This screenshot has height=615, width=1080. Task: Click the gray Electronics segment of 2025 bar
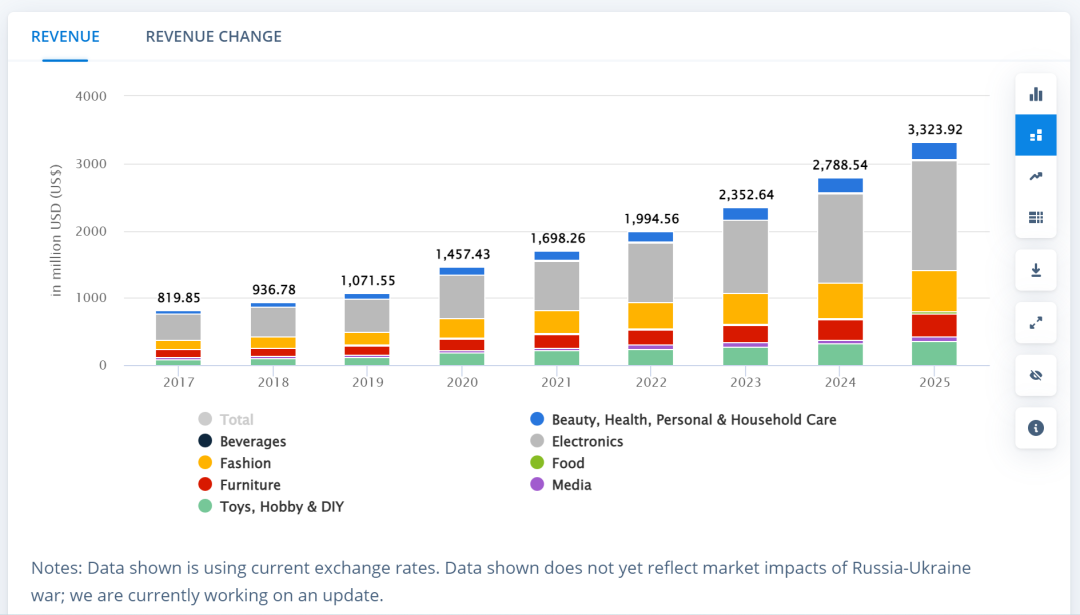tap(933, 215)
